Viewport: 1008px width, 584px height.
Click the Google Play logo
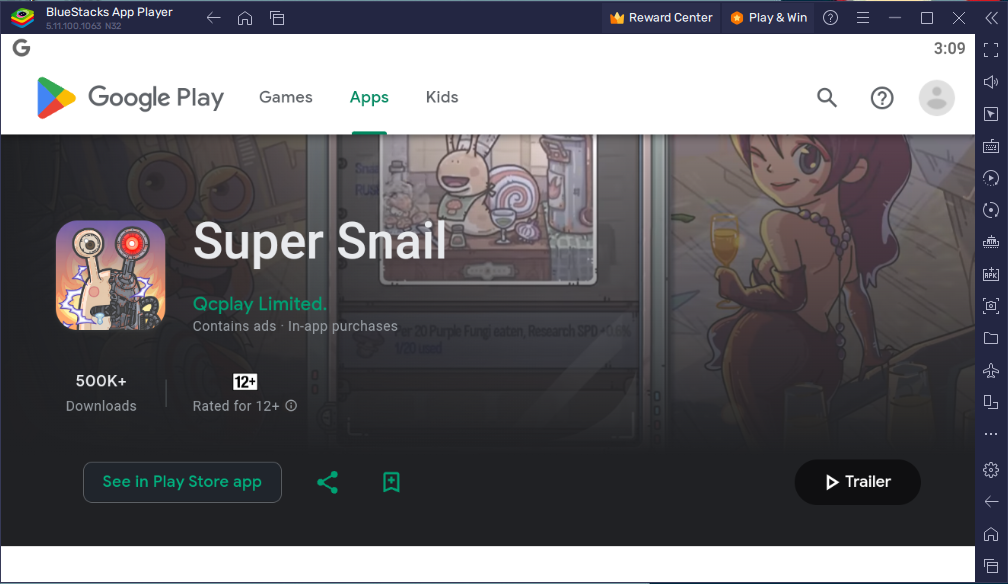[130, 98]
